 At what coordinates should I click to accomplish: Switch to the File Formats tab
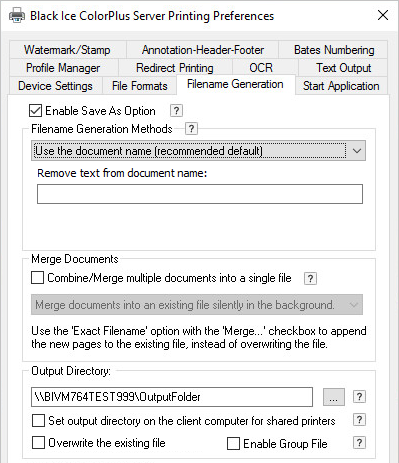tap(140, 86)
